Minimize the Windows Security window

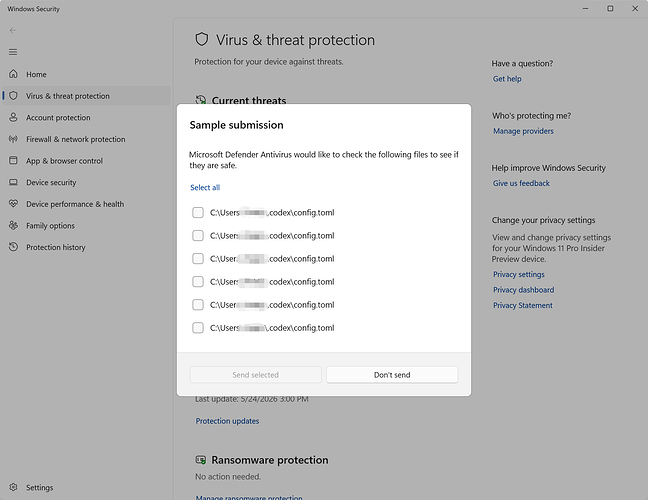(x=585, y=9)
